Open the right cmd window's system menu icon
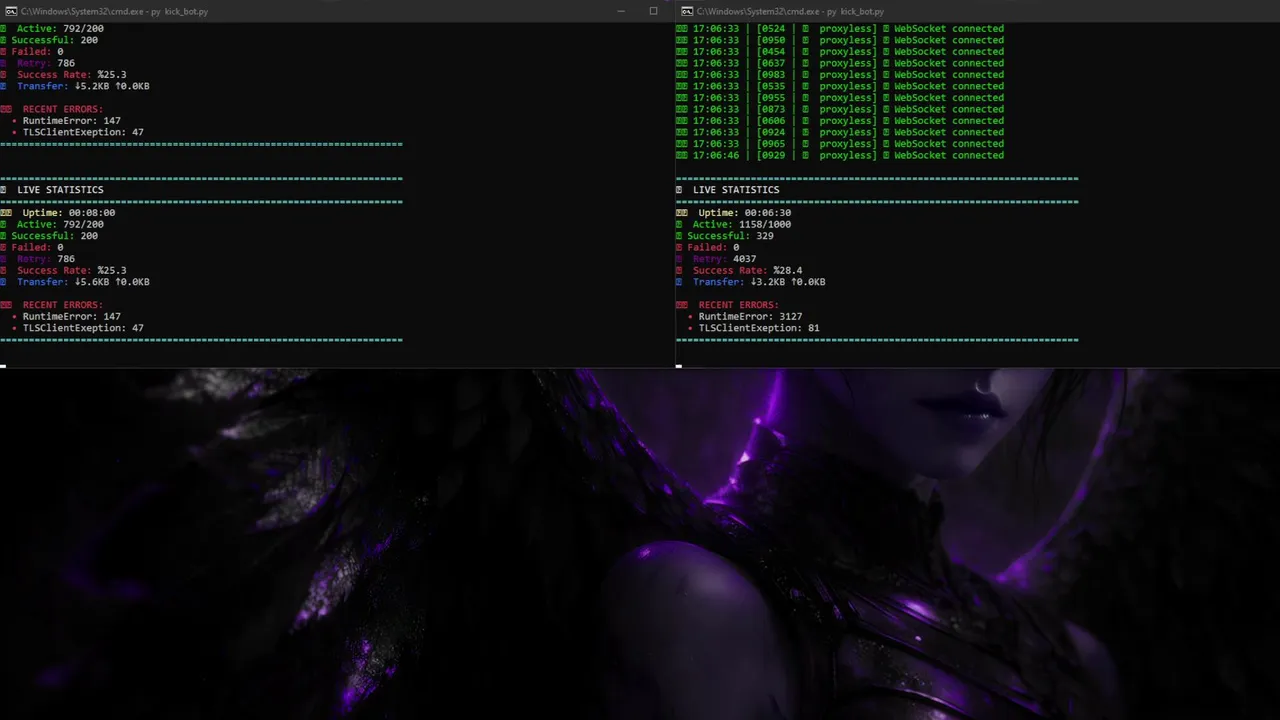 [x=686, y=11]
